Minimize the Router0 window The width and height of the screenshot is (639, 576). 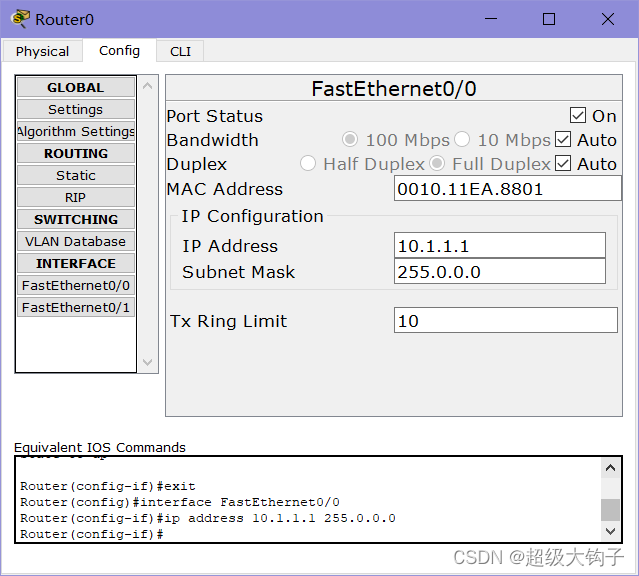pos(491,19)
